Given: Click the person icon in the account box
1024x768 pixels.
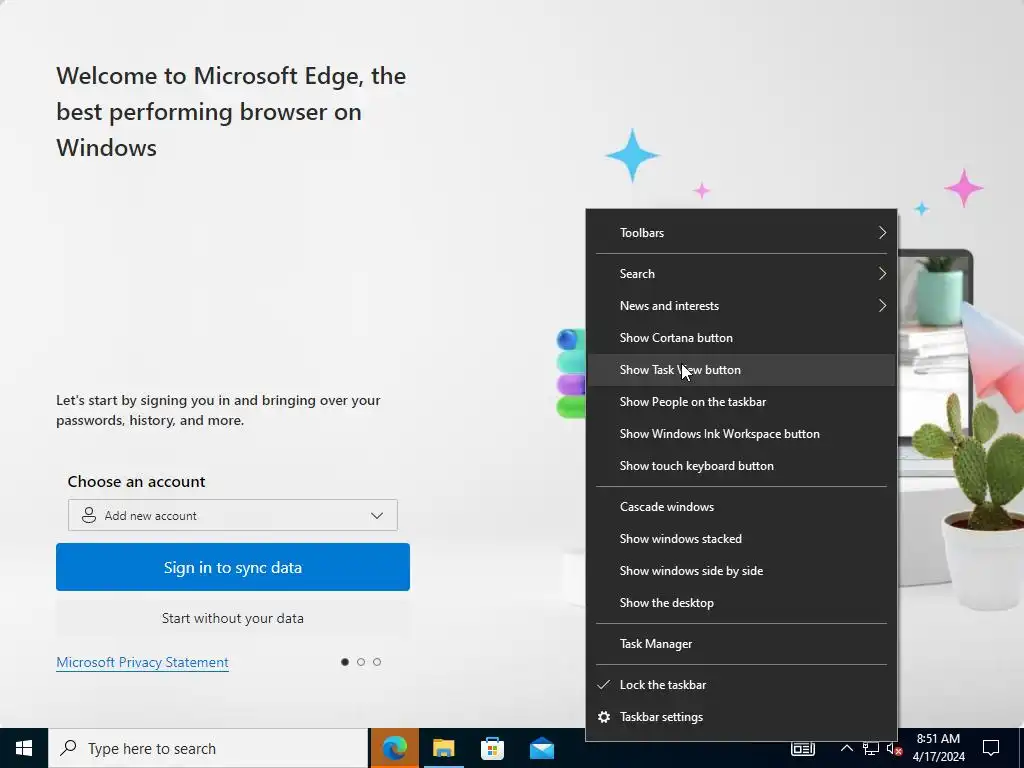Looking at the screenshot, I should [89, 515].
